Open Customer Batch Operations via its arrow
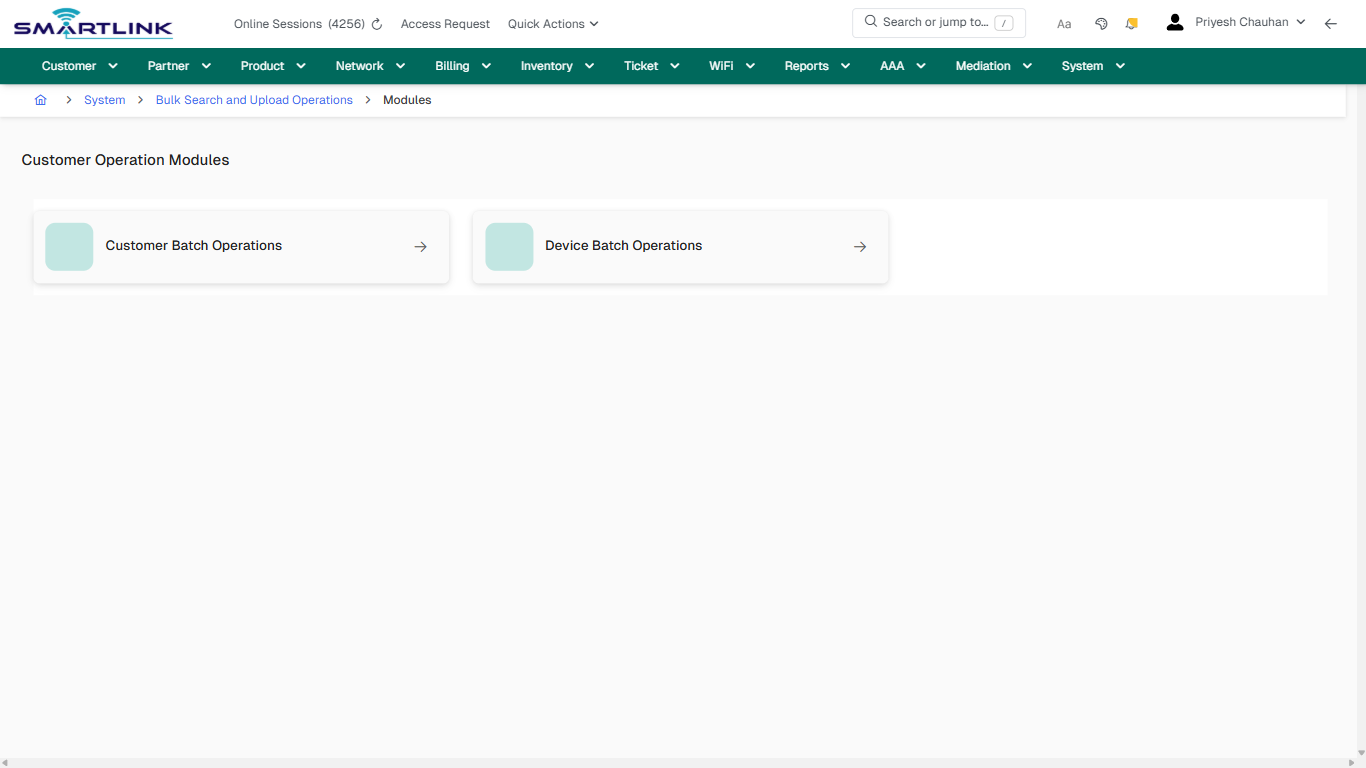This screenshot has width=1366, height=768. coord(420,246)
